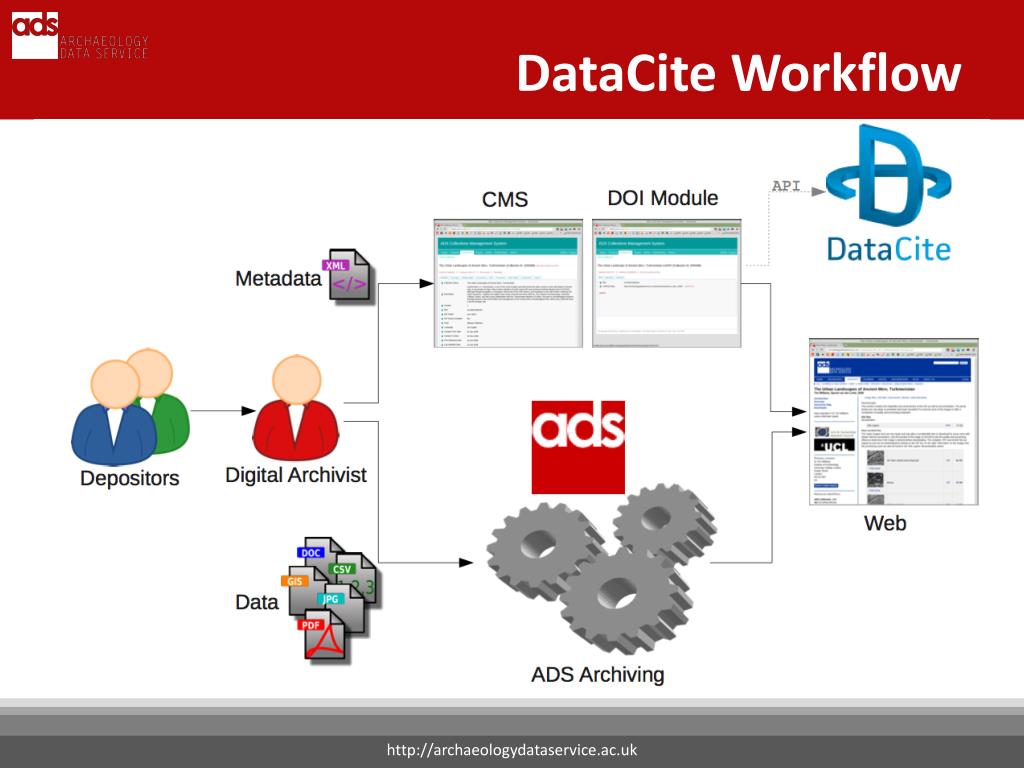The image size is (1024, 768).
Task: Click the red ads square logo
Action: (x=578, y=447)
